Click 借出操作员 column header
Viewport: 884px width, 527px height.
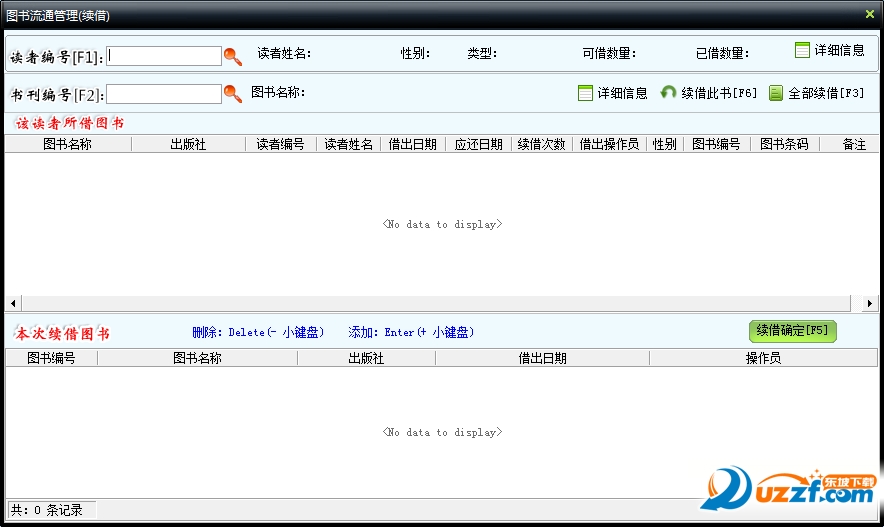(x=609, y=144)
